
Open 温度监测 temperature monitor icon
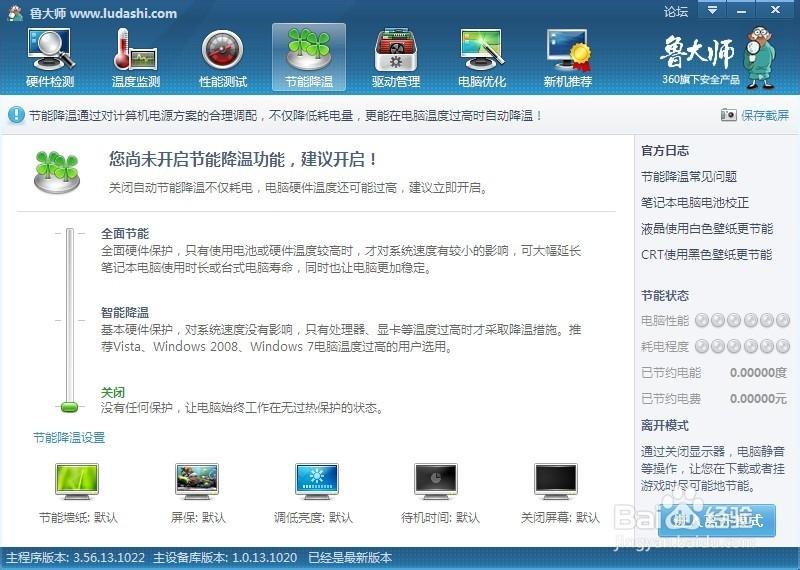click(x=135, y=49)
